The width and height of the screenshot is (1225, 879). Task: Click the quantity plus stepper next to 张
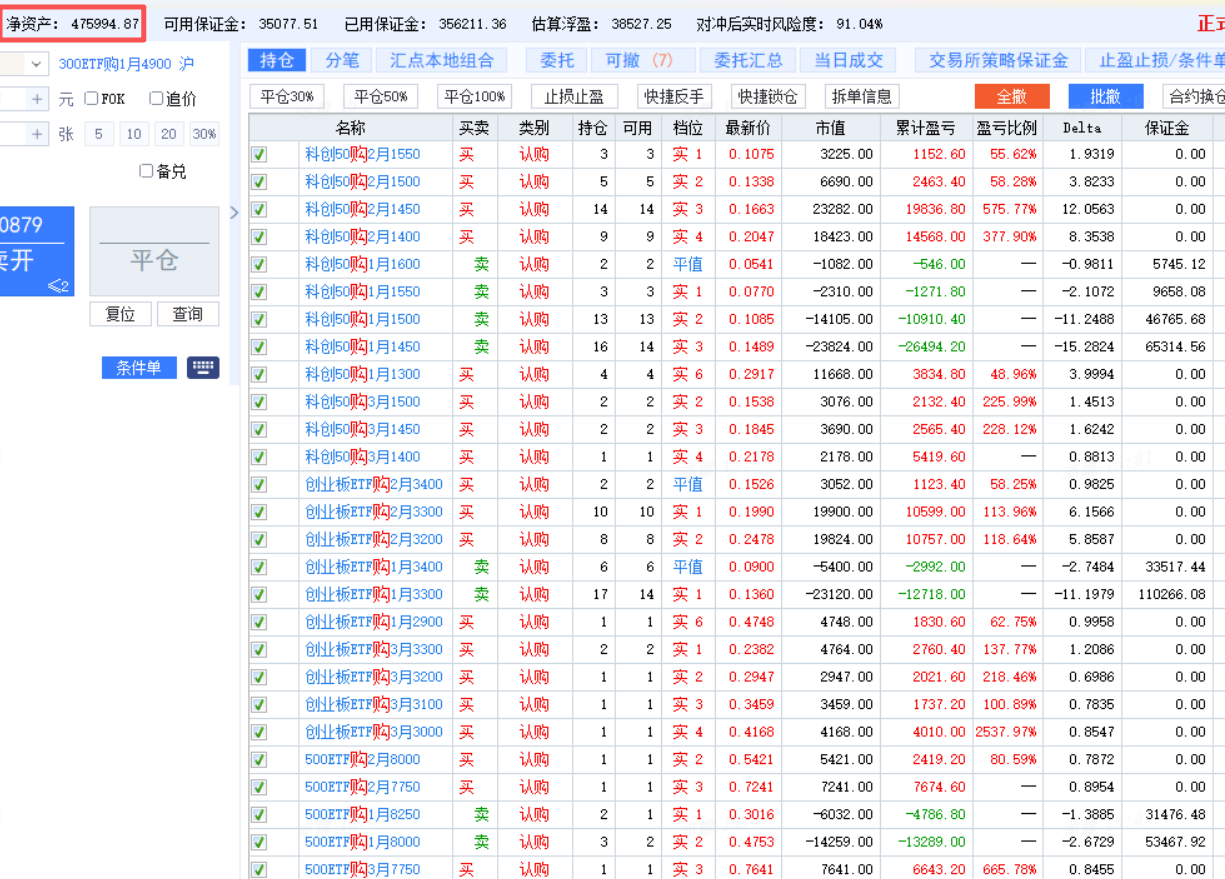coord(37,134)
